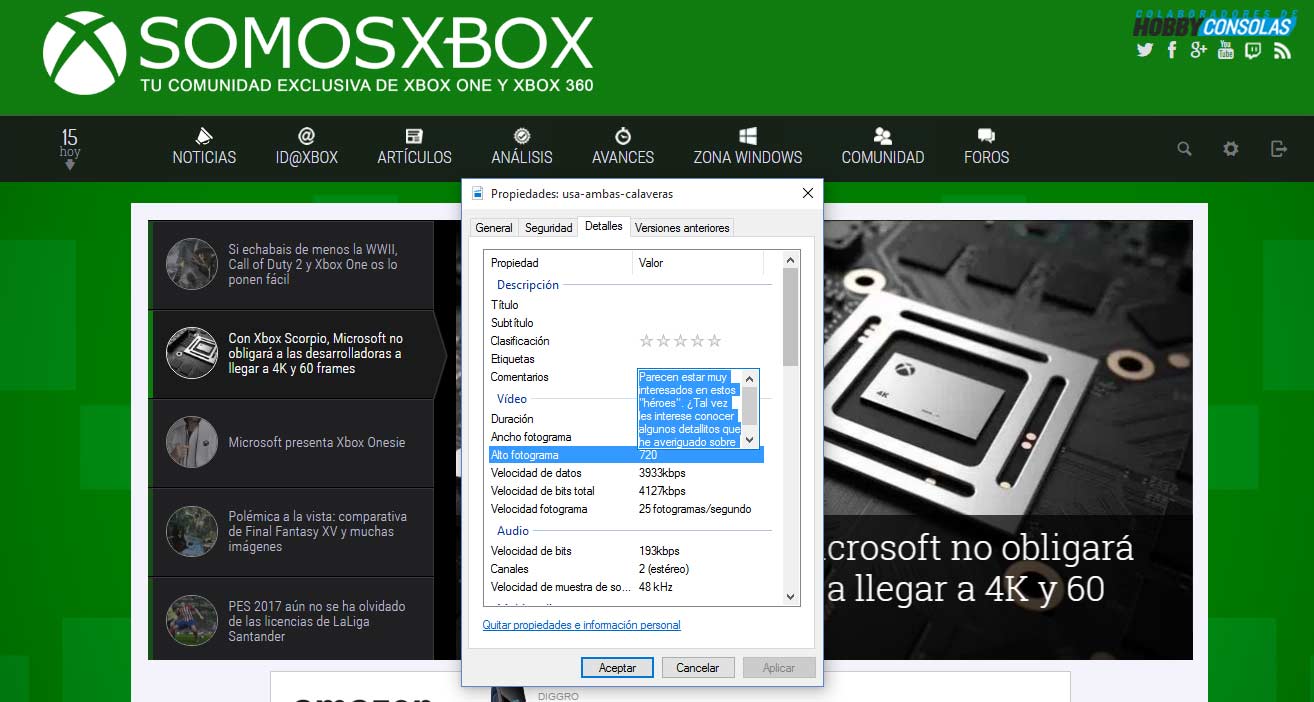Set Clasificación rating to five stars
The width and height of the screenshot is (1314, 702).
click(714, 341)
